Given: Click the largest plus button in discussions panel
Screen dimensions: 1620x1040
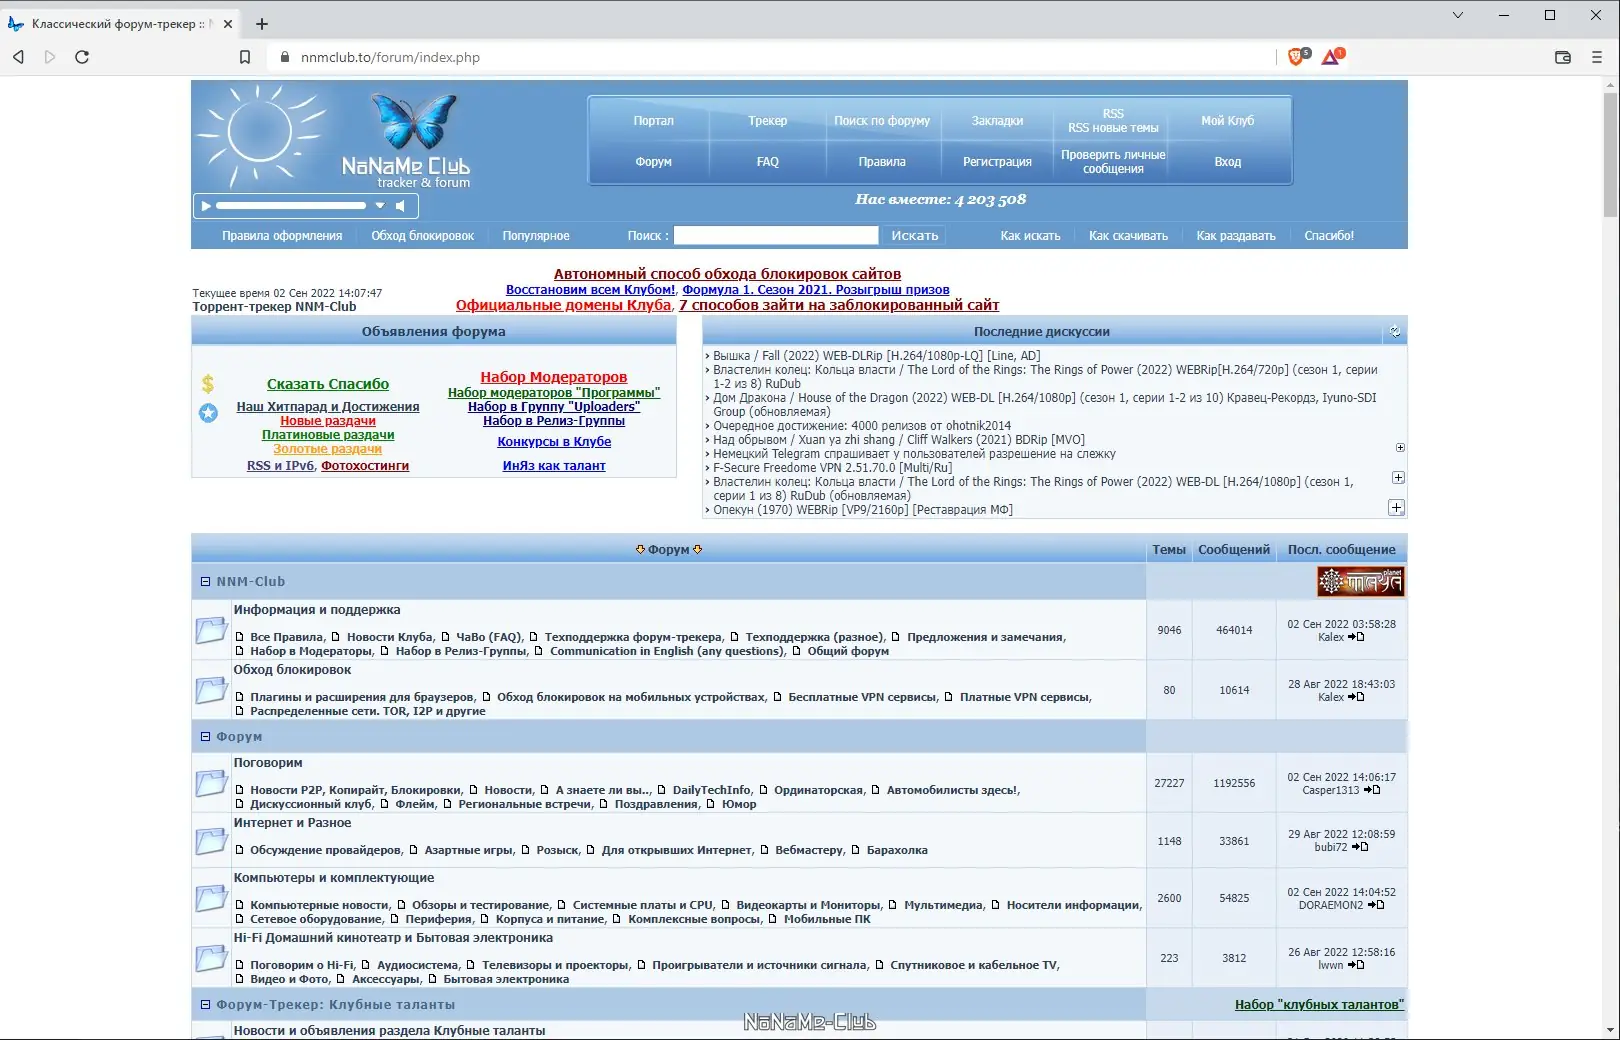Looking at the screenshot, I should pos(1397,507).
